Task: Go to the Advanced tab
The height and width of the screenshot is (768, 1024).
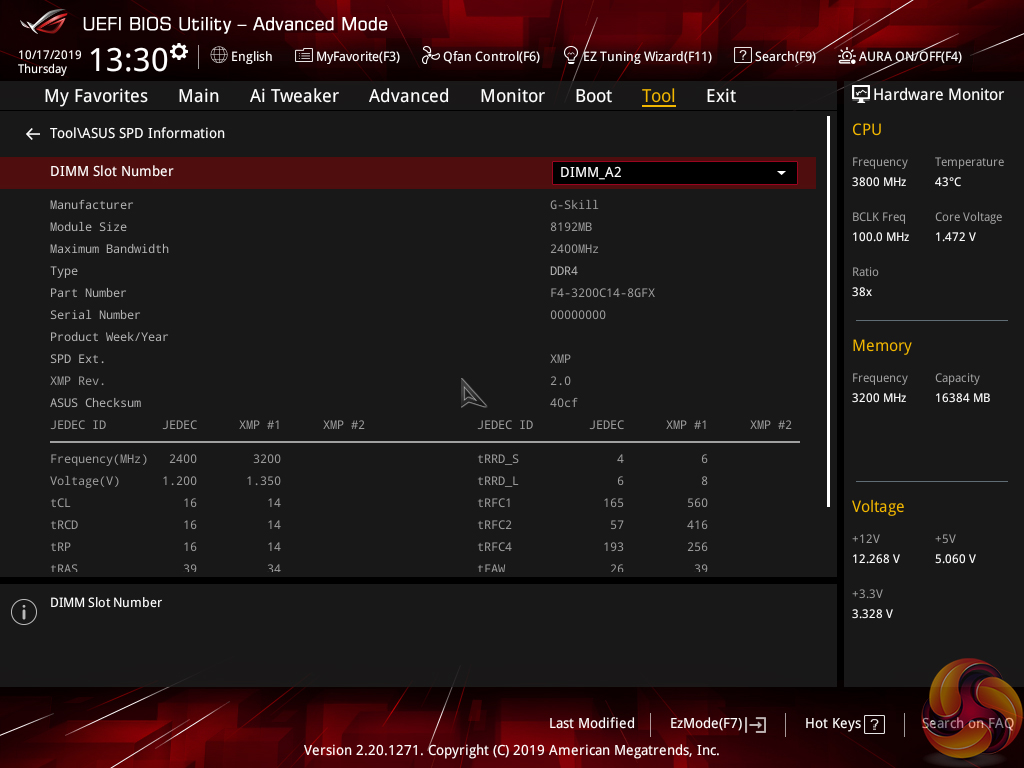Action: coord(409,96)
